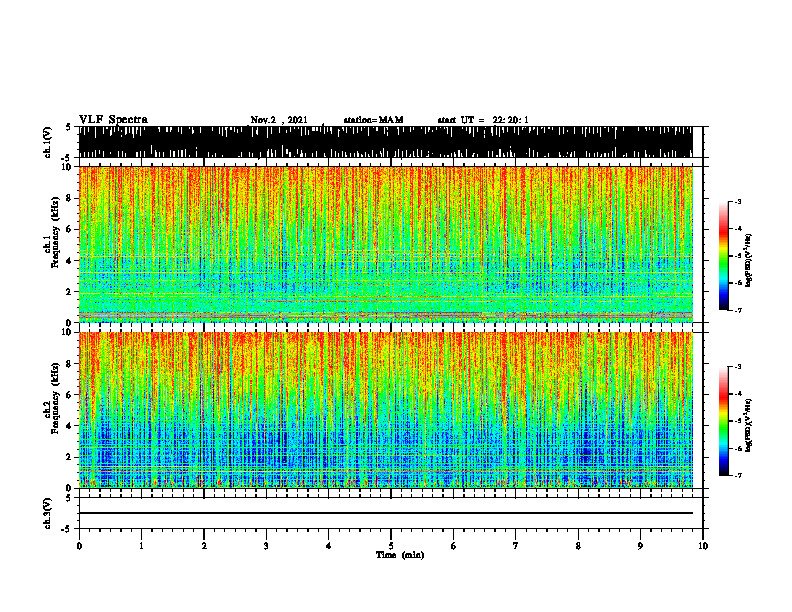Click time axis tick label "9"
Viewport: 792px width, 612px height.
click(640, 546)
